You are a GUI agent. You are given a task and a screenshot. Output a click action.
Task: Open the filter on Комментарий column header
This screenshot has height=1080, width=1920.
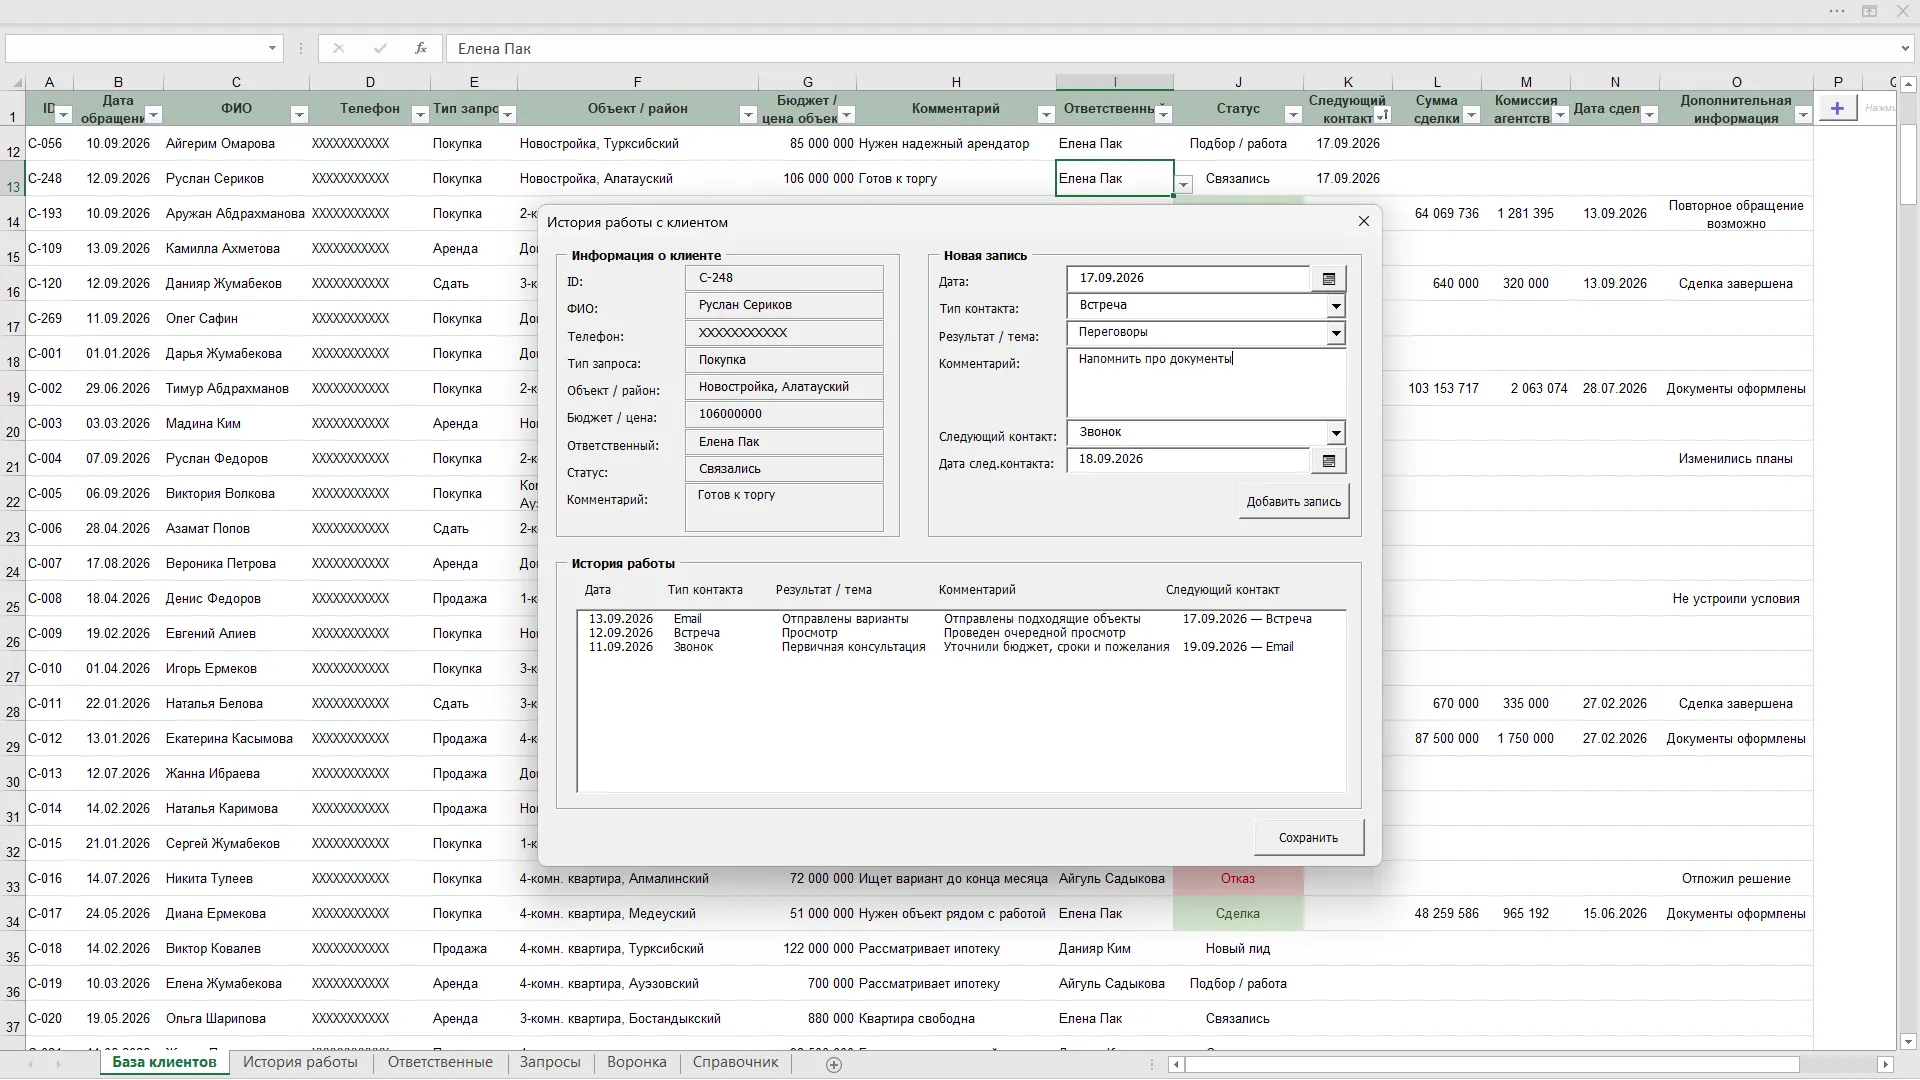[x=1046, y=115]
